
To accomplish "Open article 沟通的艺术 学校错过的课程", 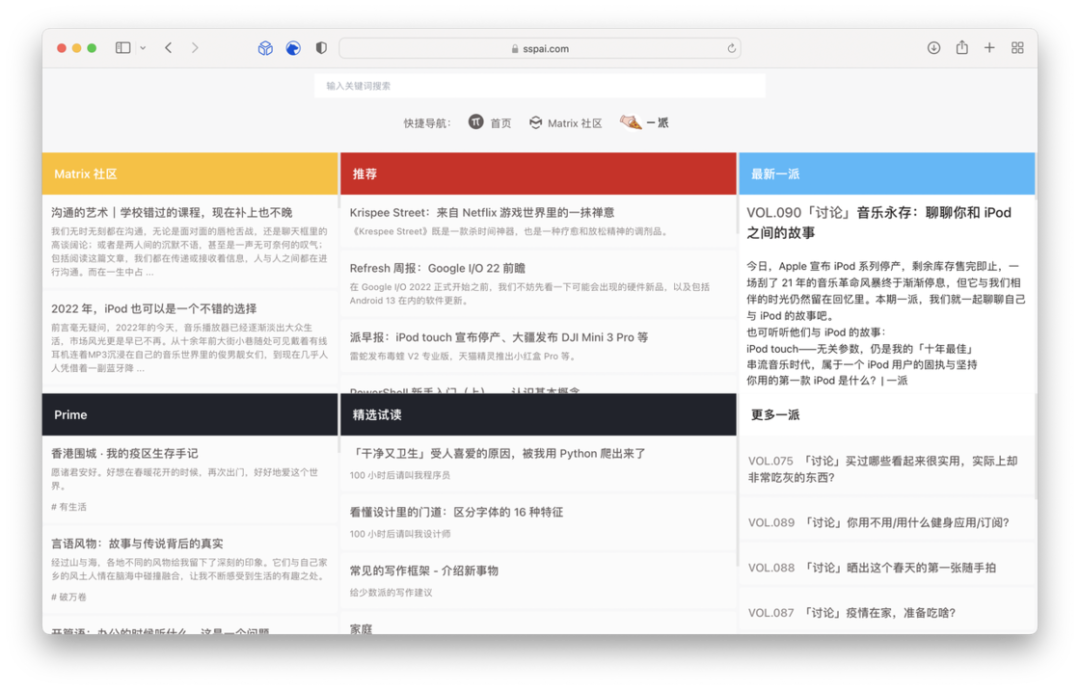I will [x=172, y=213].
